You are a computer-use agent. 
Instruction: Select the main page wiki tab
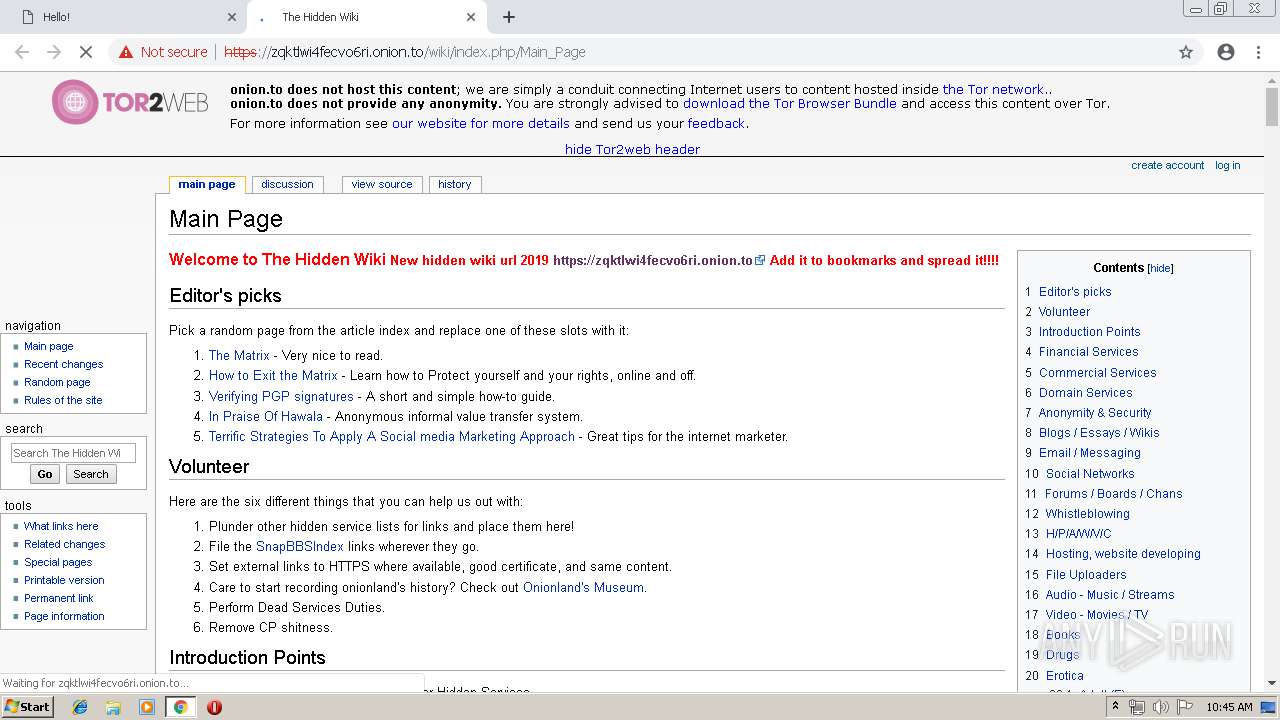click(207, 184)
